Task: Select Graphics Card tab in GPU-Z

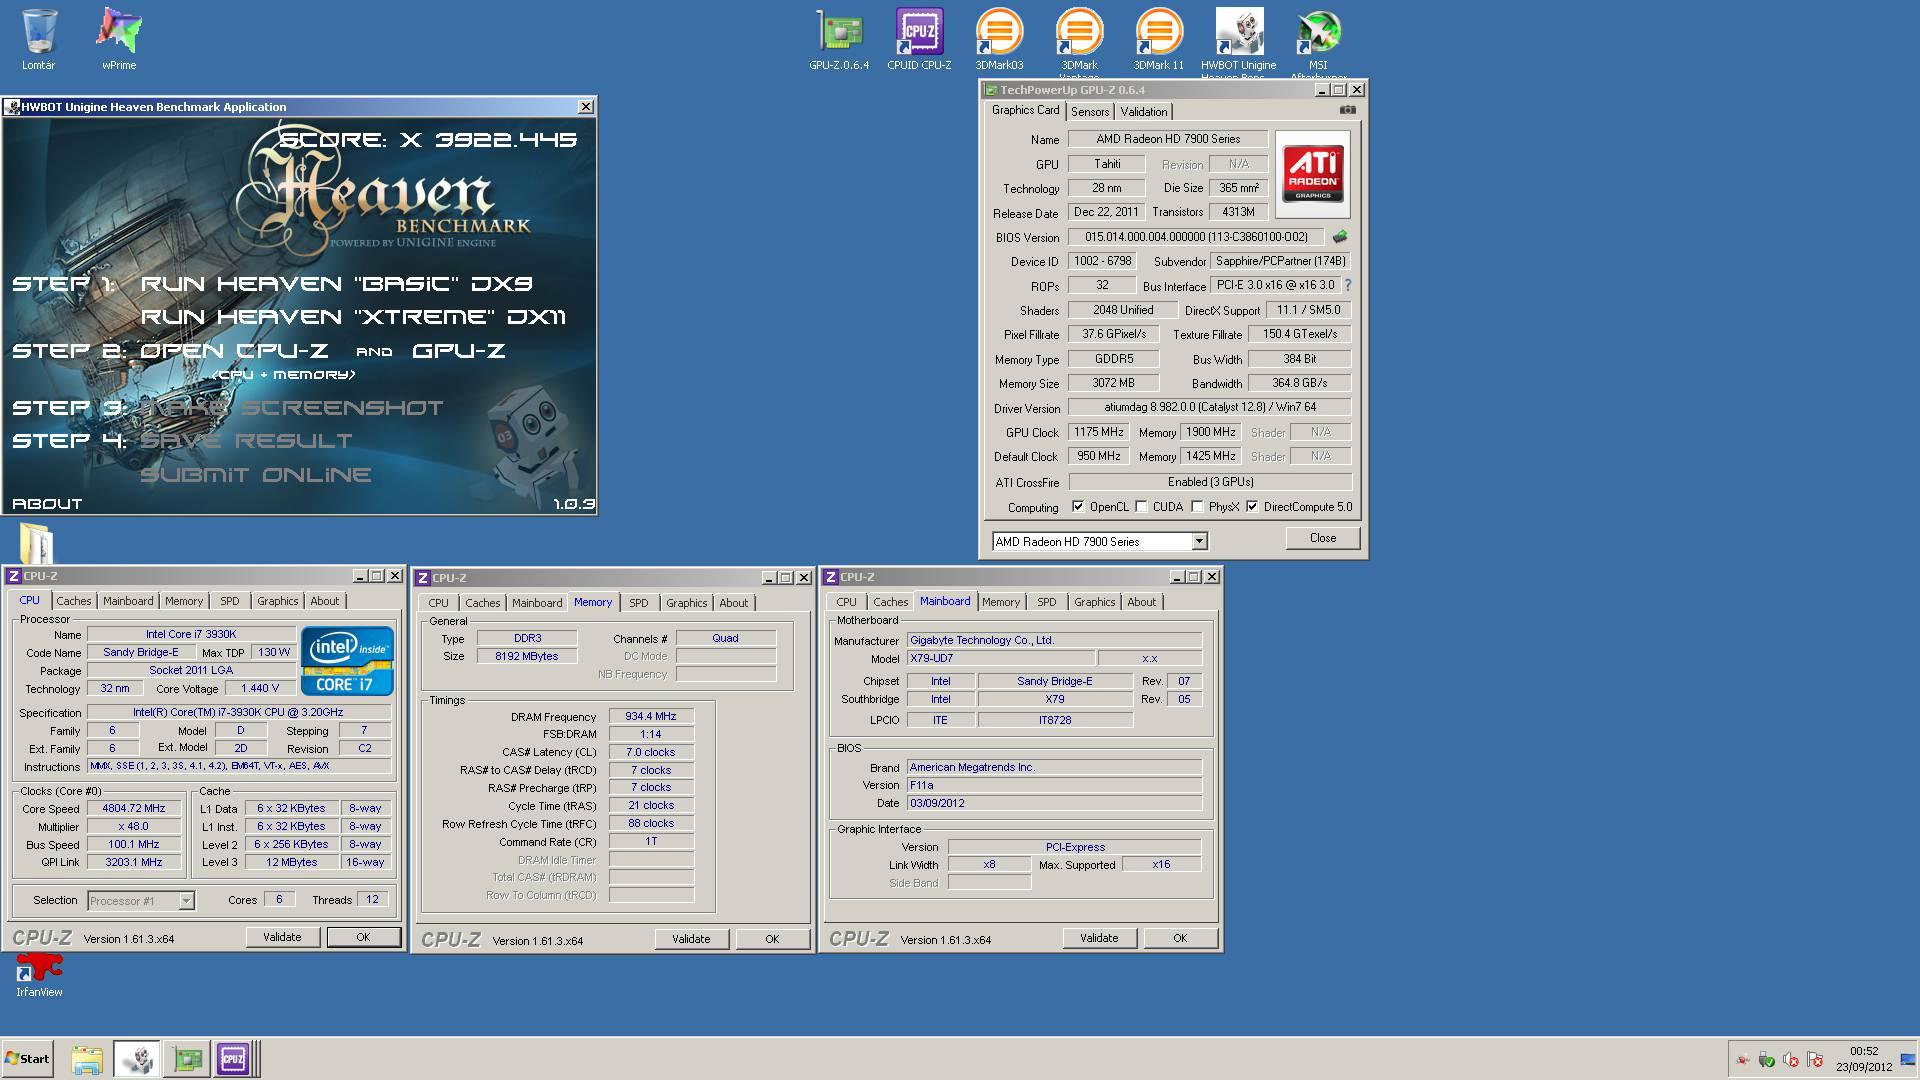Action: (1025, 110)
